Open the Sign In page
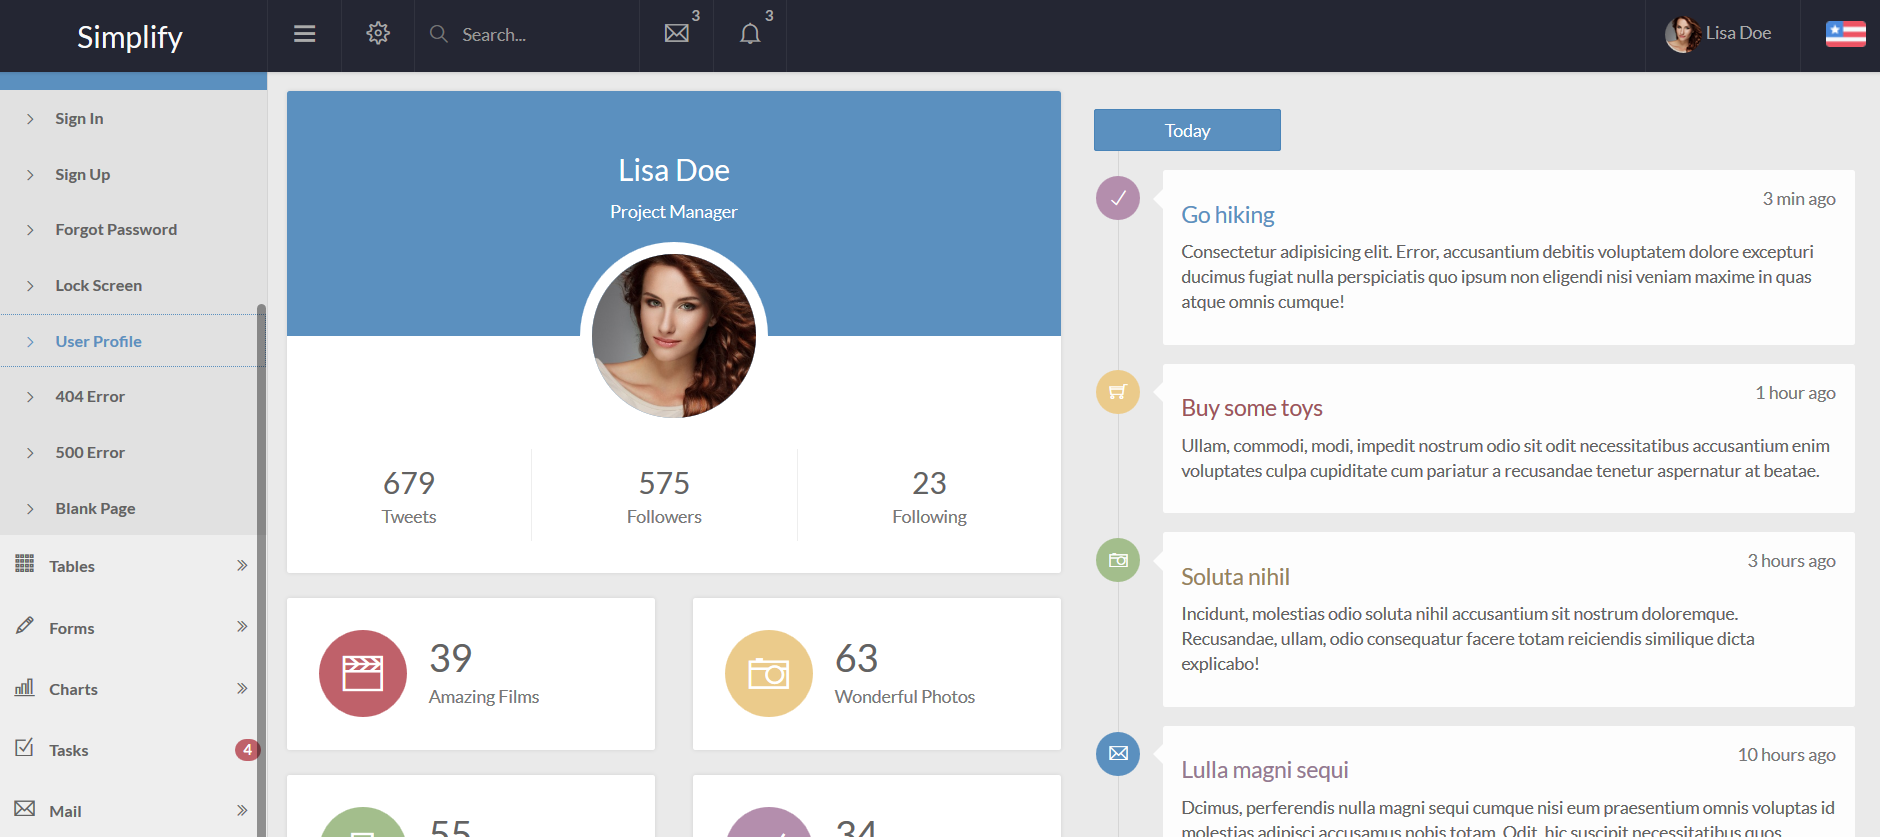Screen dimensions: 1880x837 (79, 119)
